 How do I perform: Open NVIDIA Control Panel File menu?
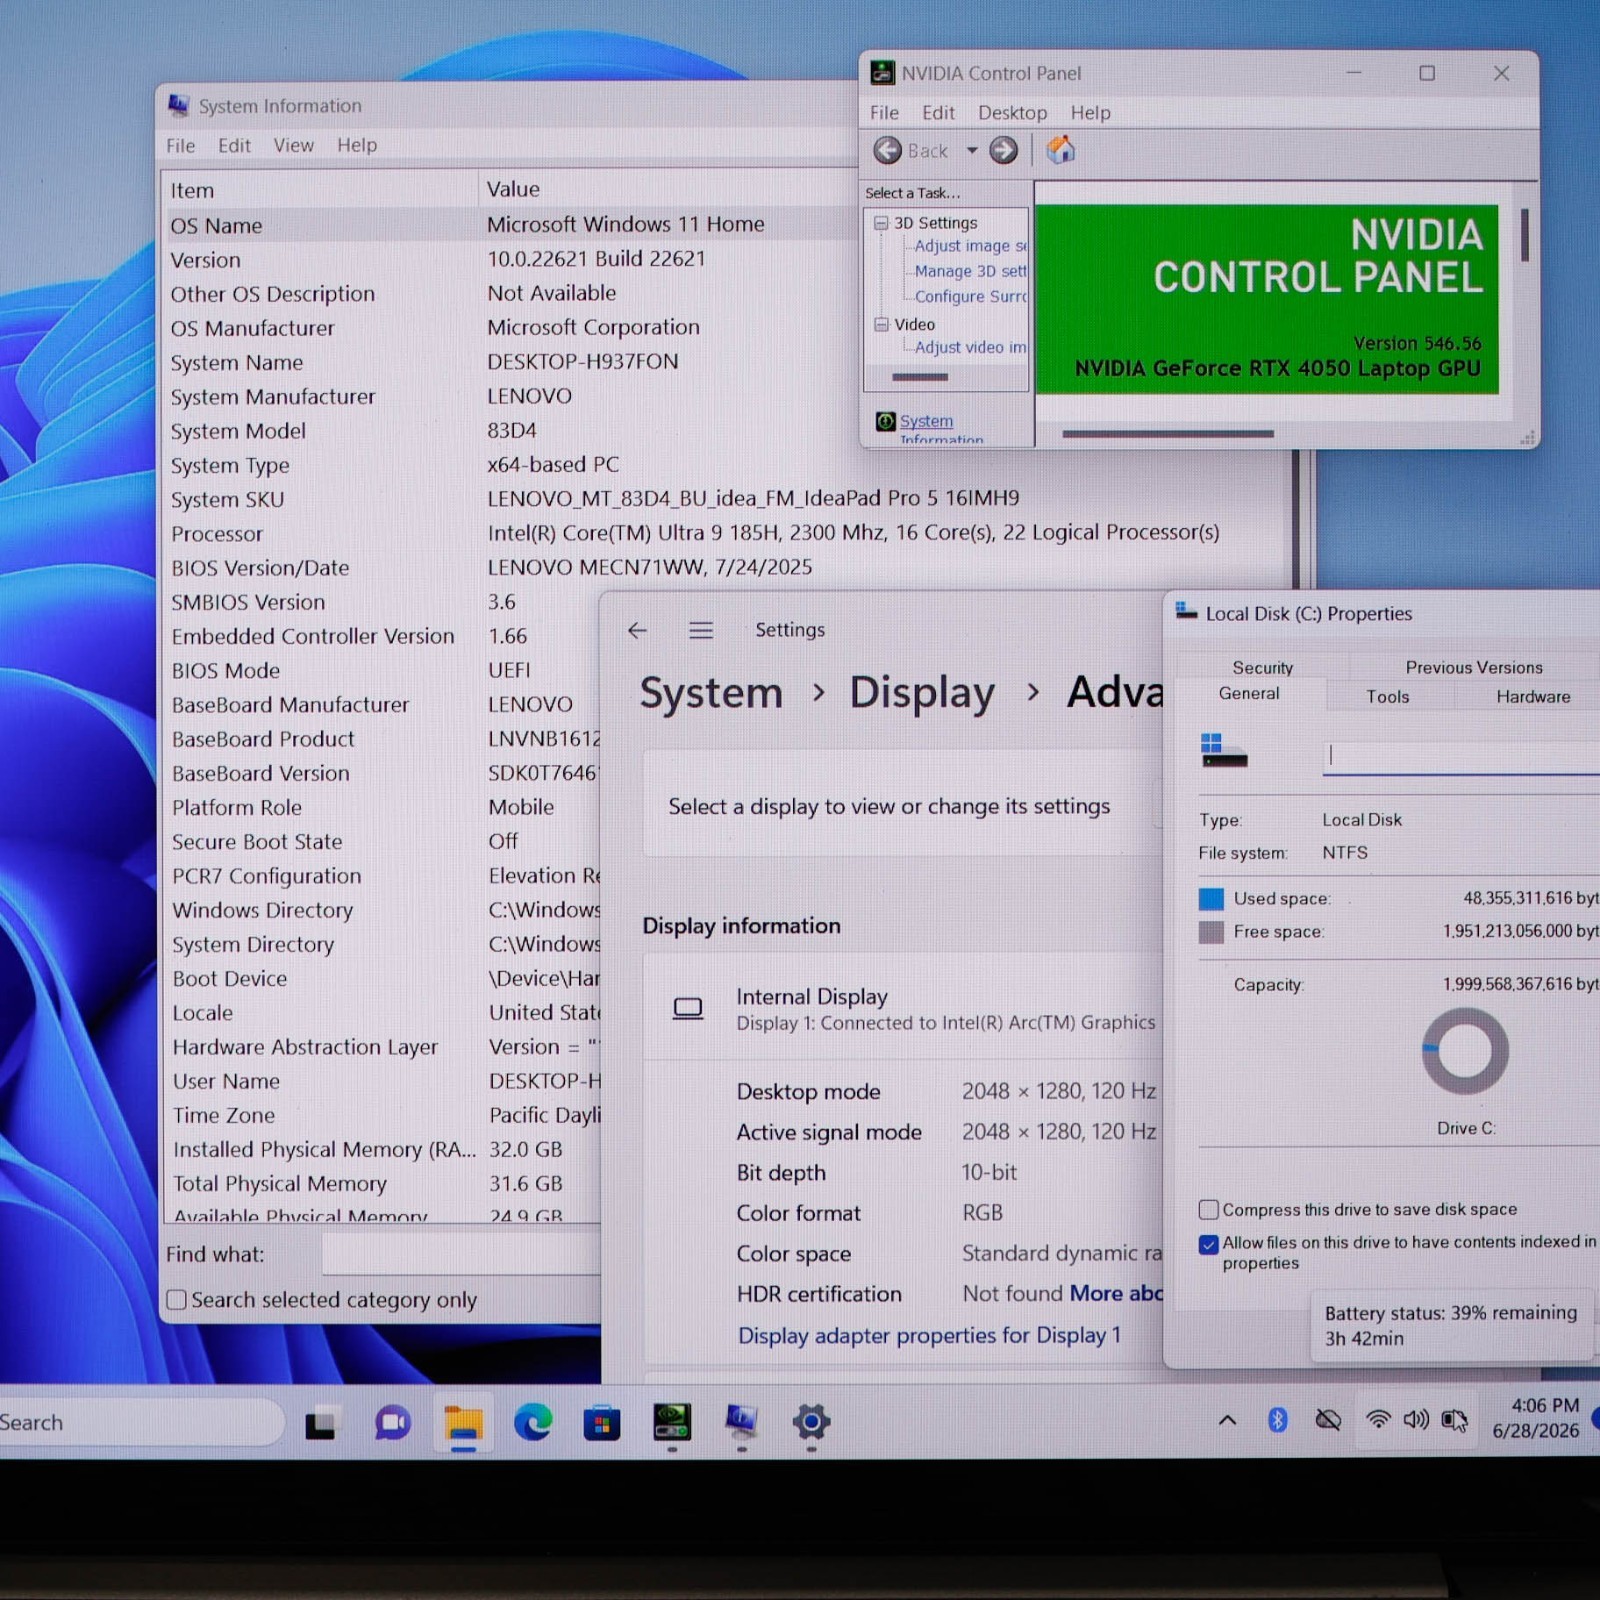[x=884, y=113]
